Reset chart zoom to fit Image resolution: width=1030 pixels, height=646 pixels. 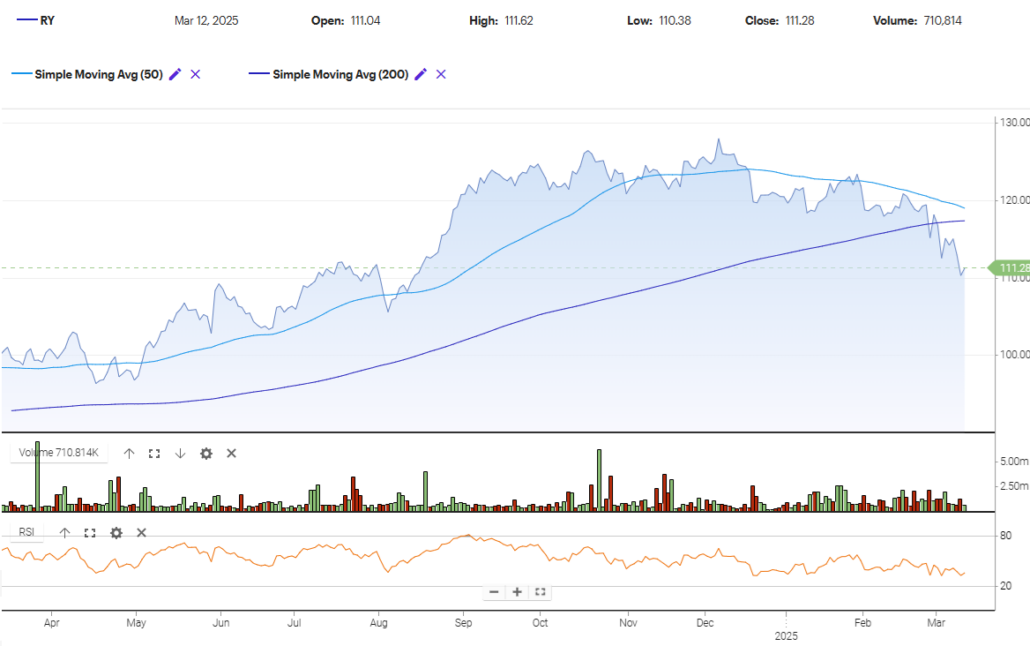coord(540,592)
